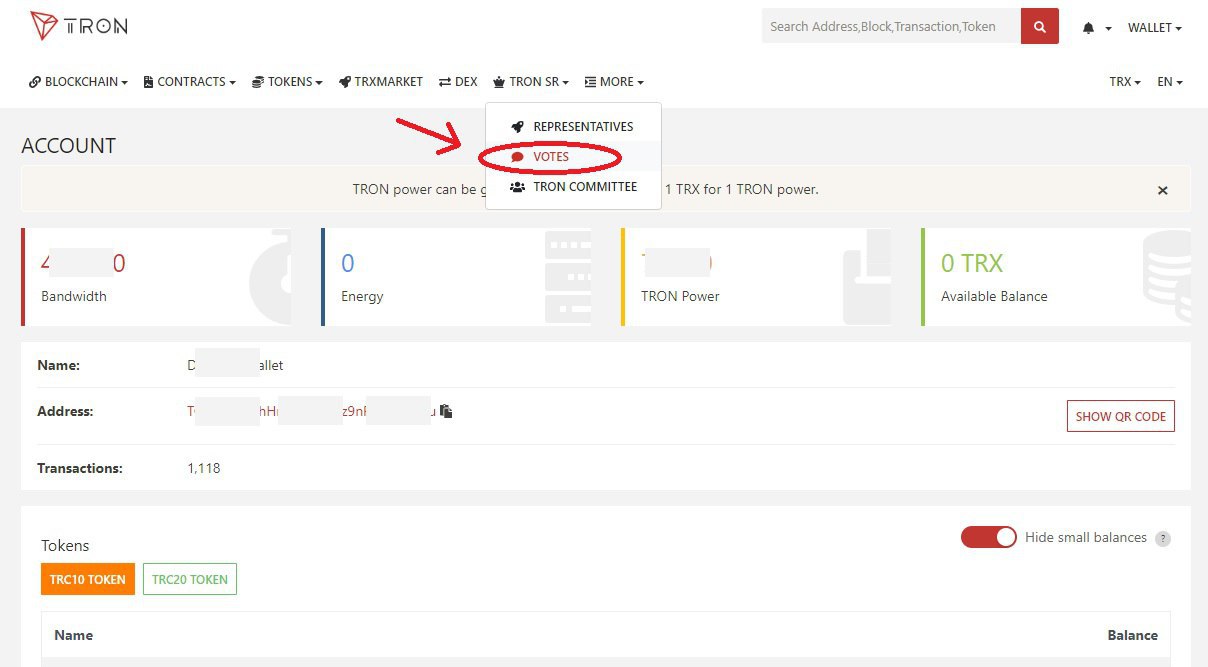Expand the BLOCKCHAIN menu

pyautogui.click(x=79, y=82)
